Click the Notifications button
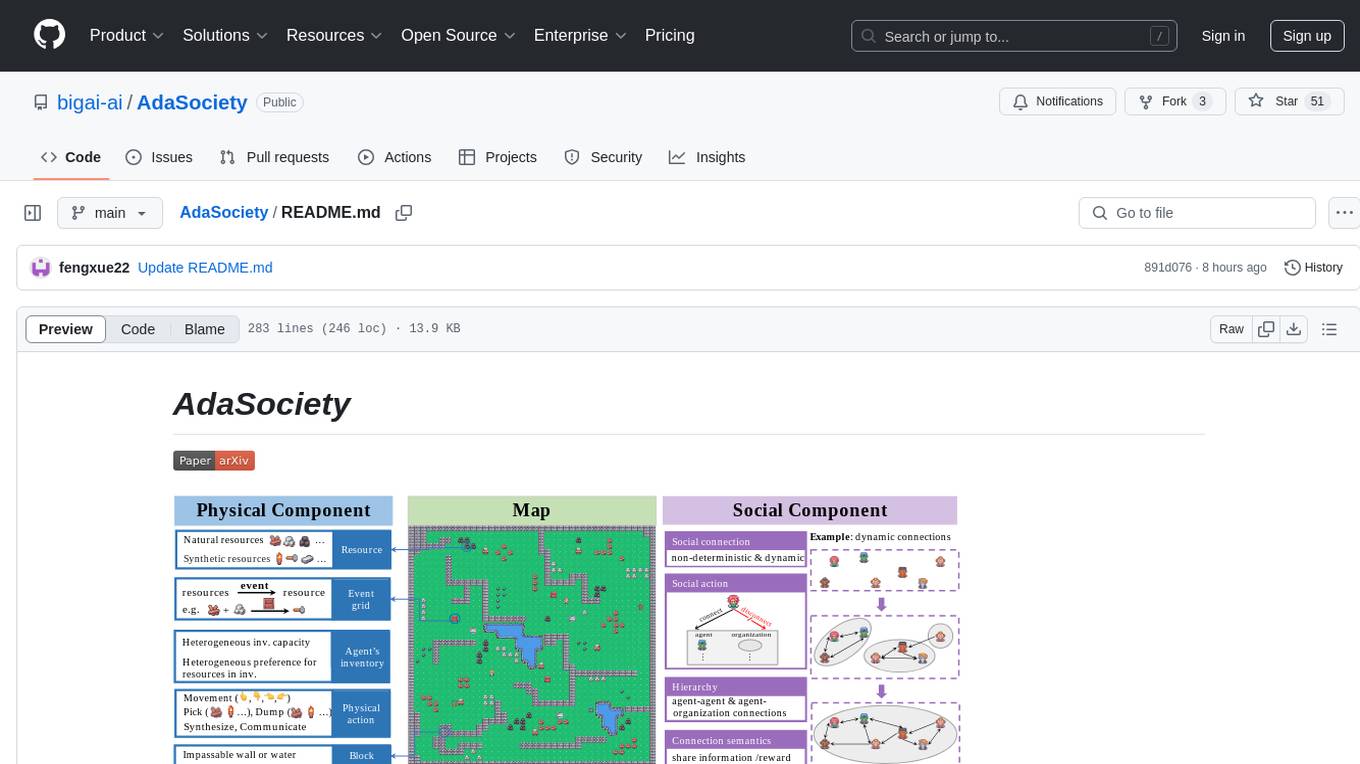 (x=1058, y=101)
